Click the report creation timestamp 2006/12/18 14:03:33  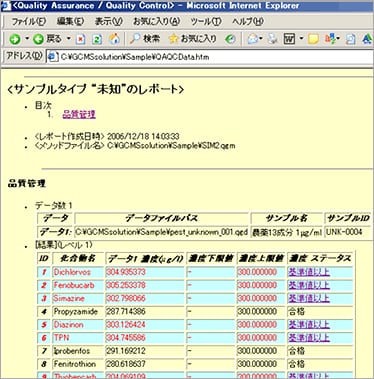[x=143, y=136]
